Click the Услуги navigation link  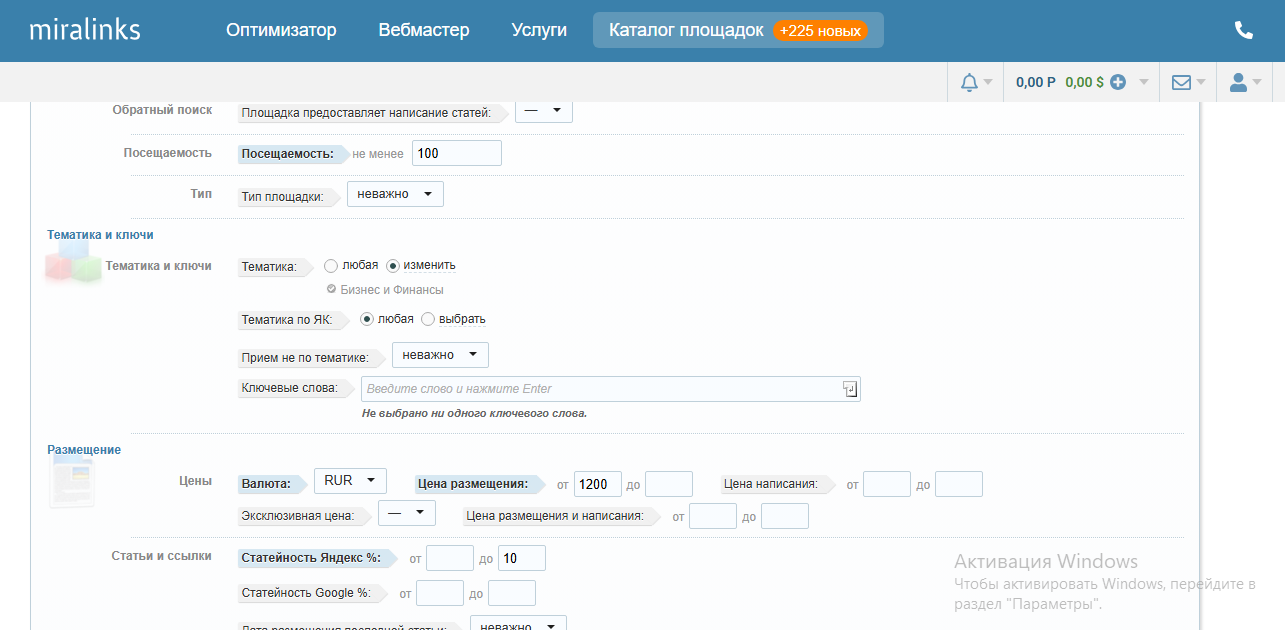coord(539,30)
